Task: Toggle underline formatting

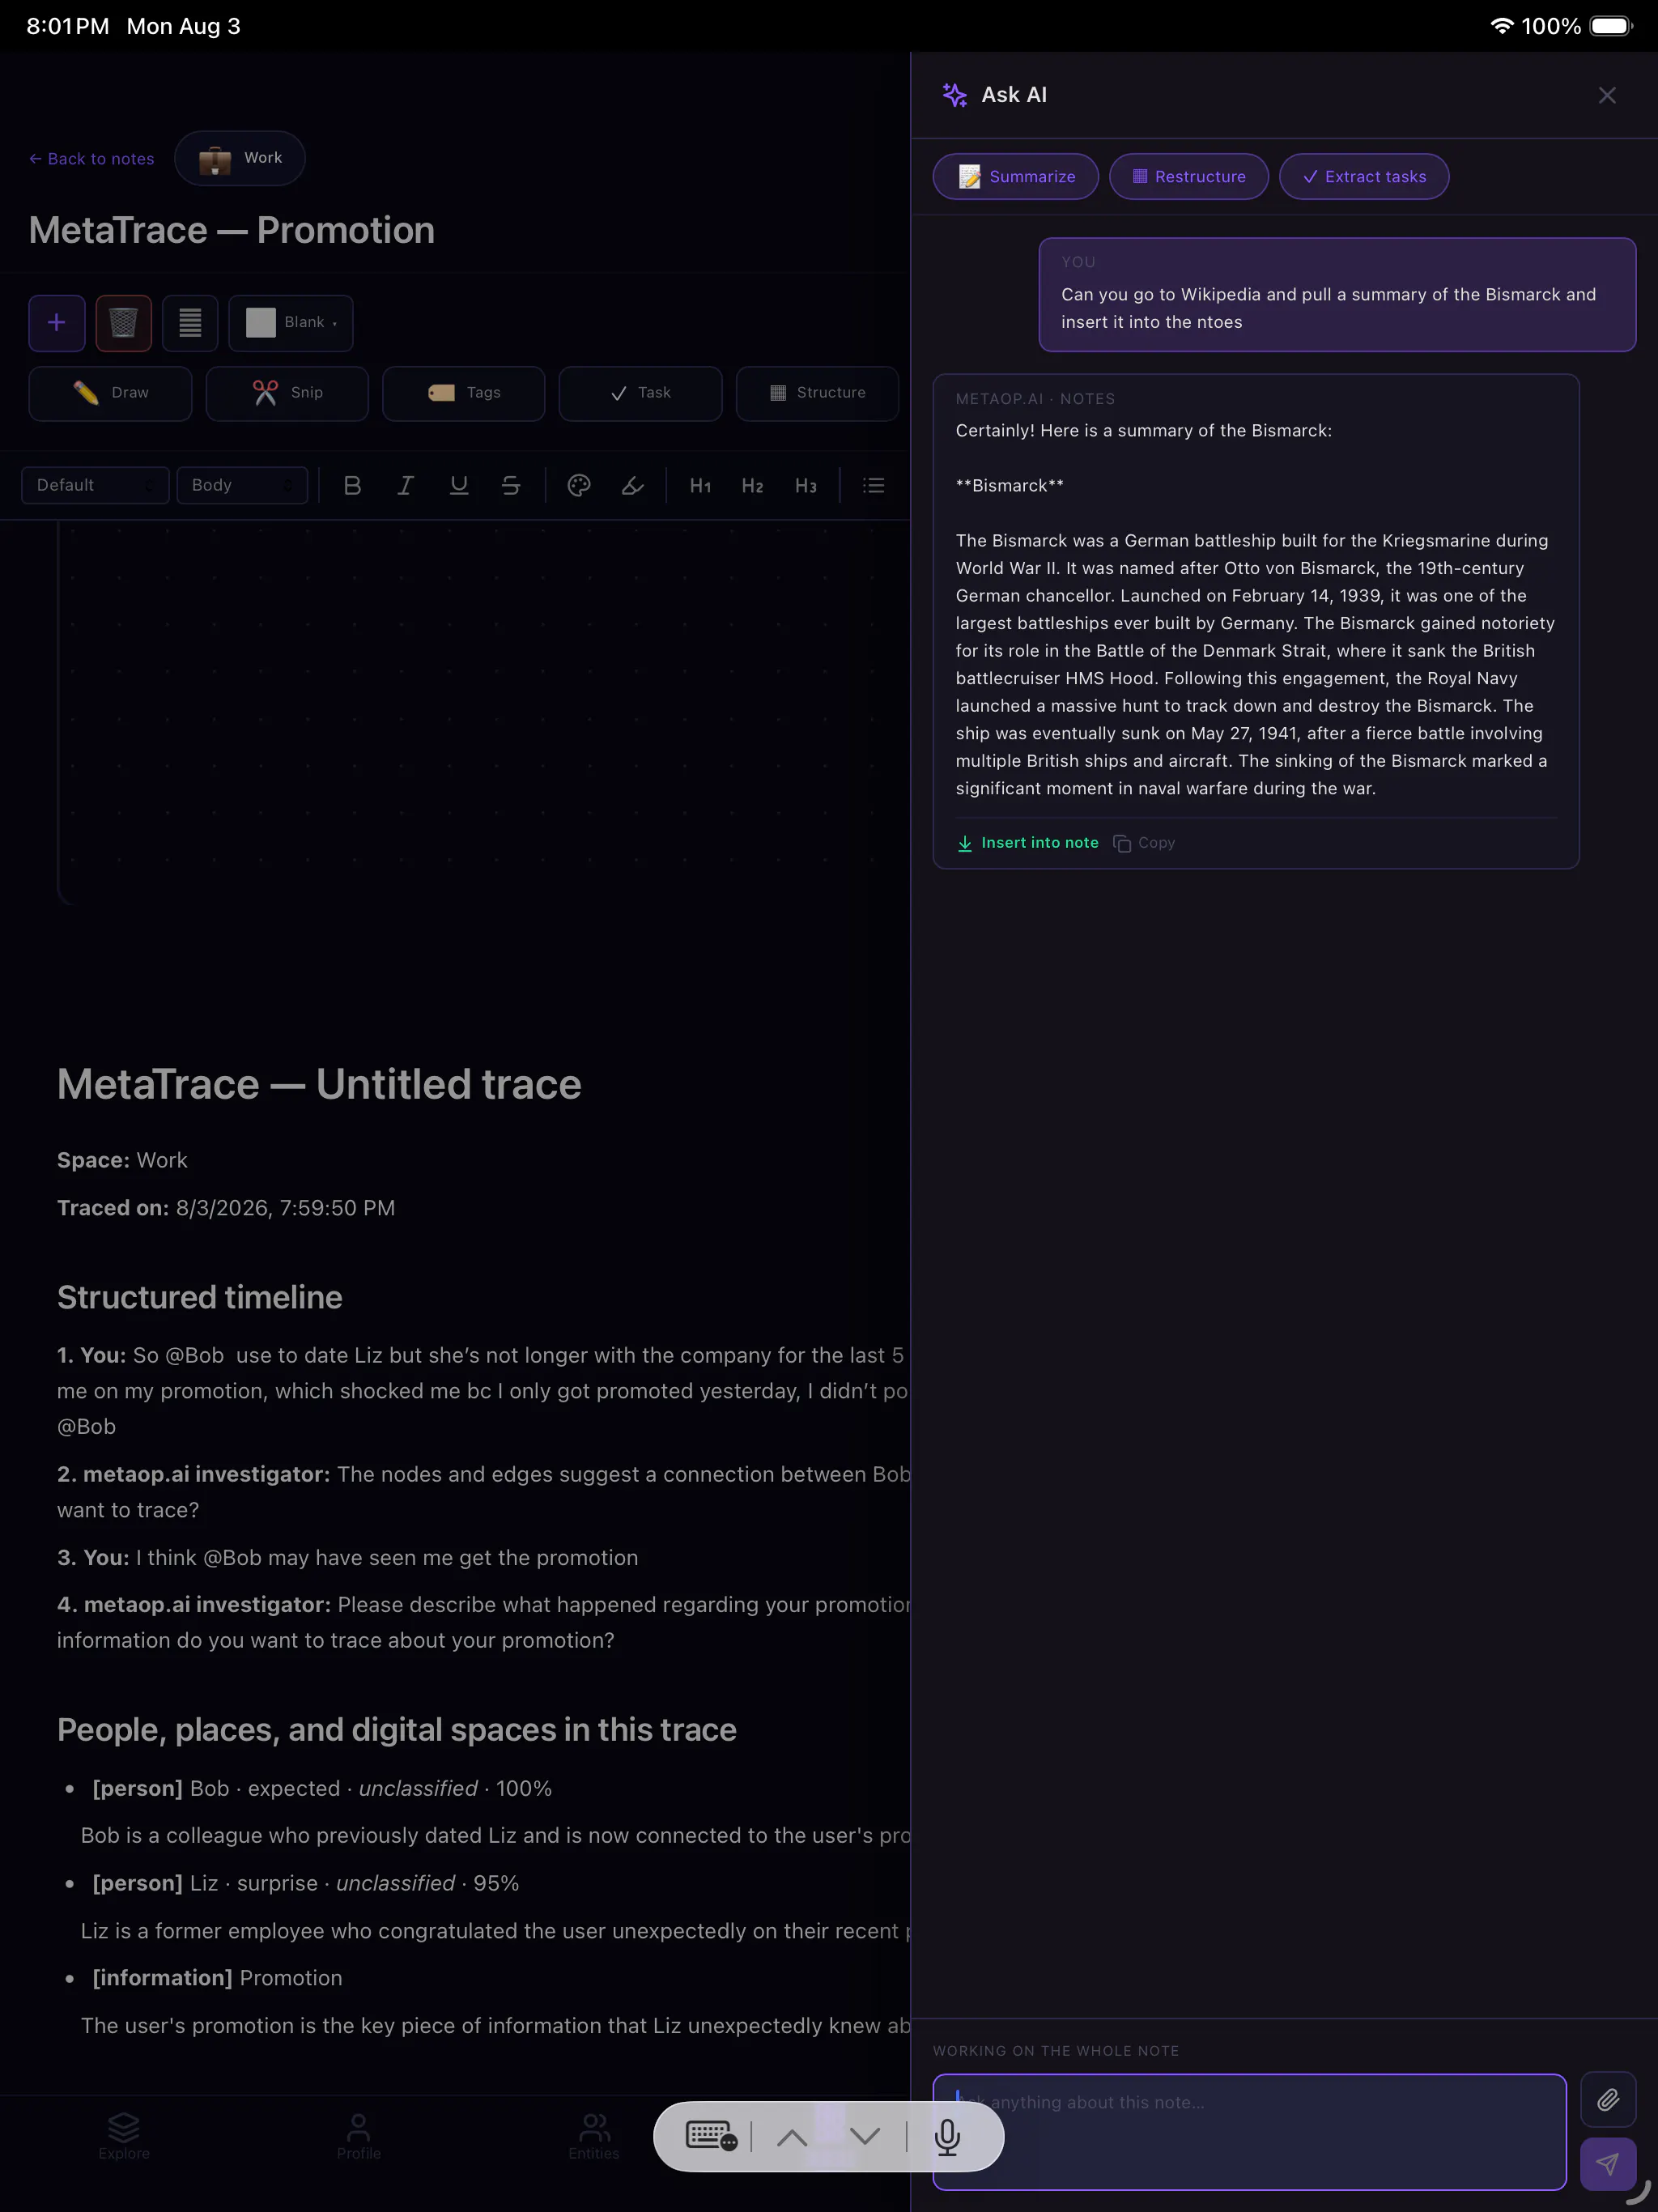Action: 459,485
